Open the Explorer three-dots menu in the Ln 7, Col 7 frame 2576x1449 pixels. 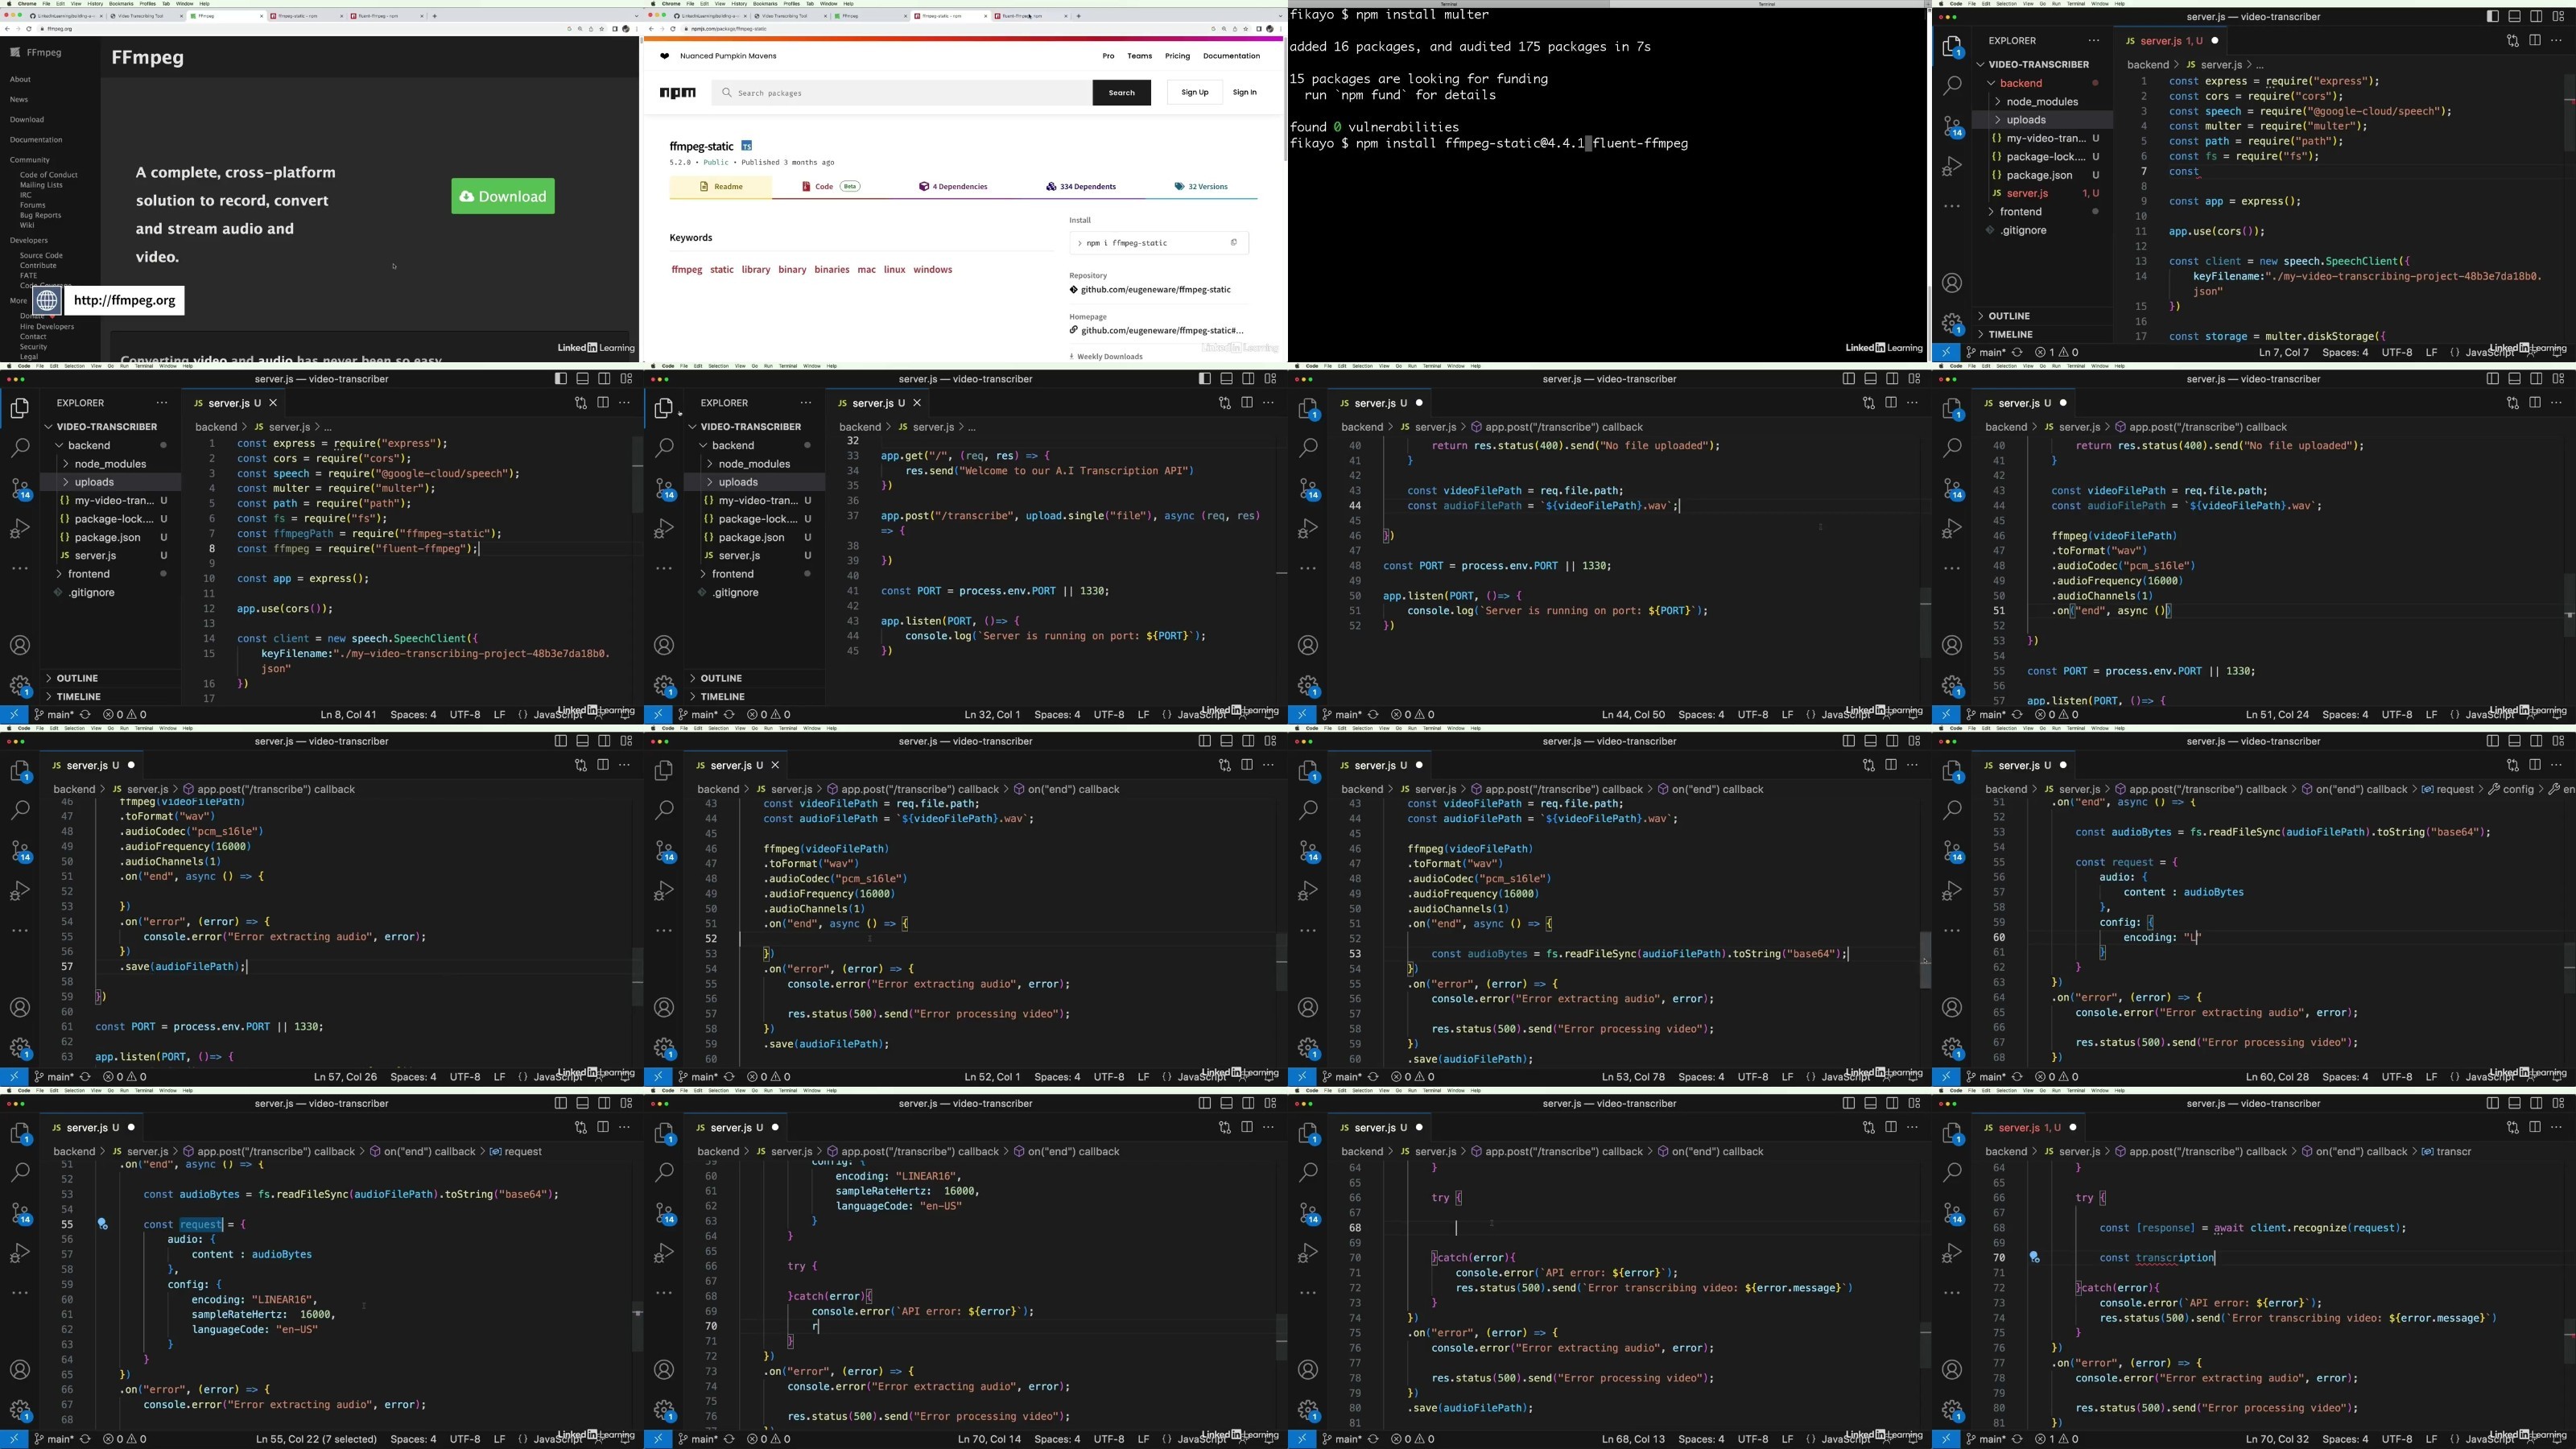[x=2093, y=41]
